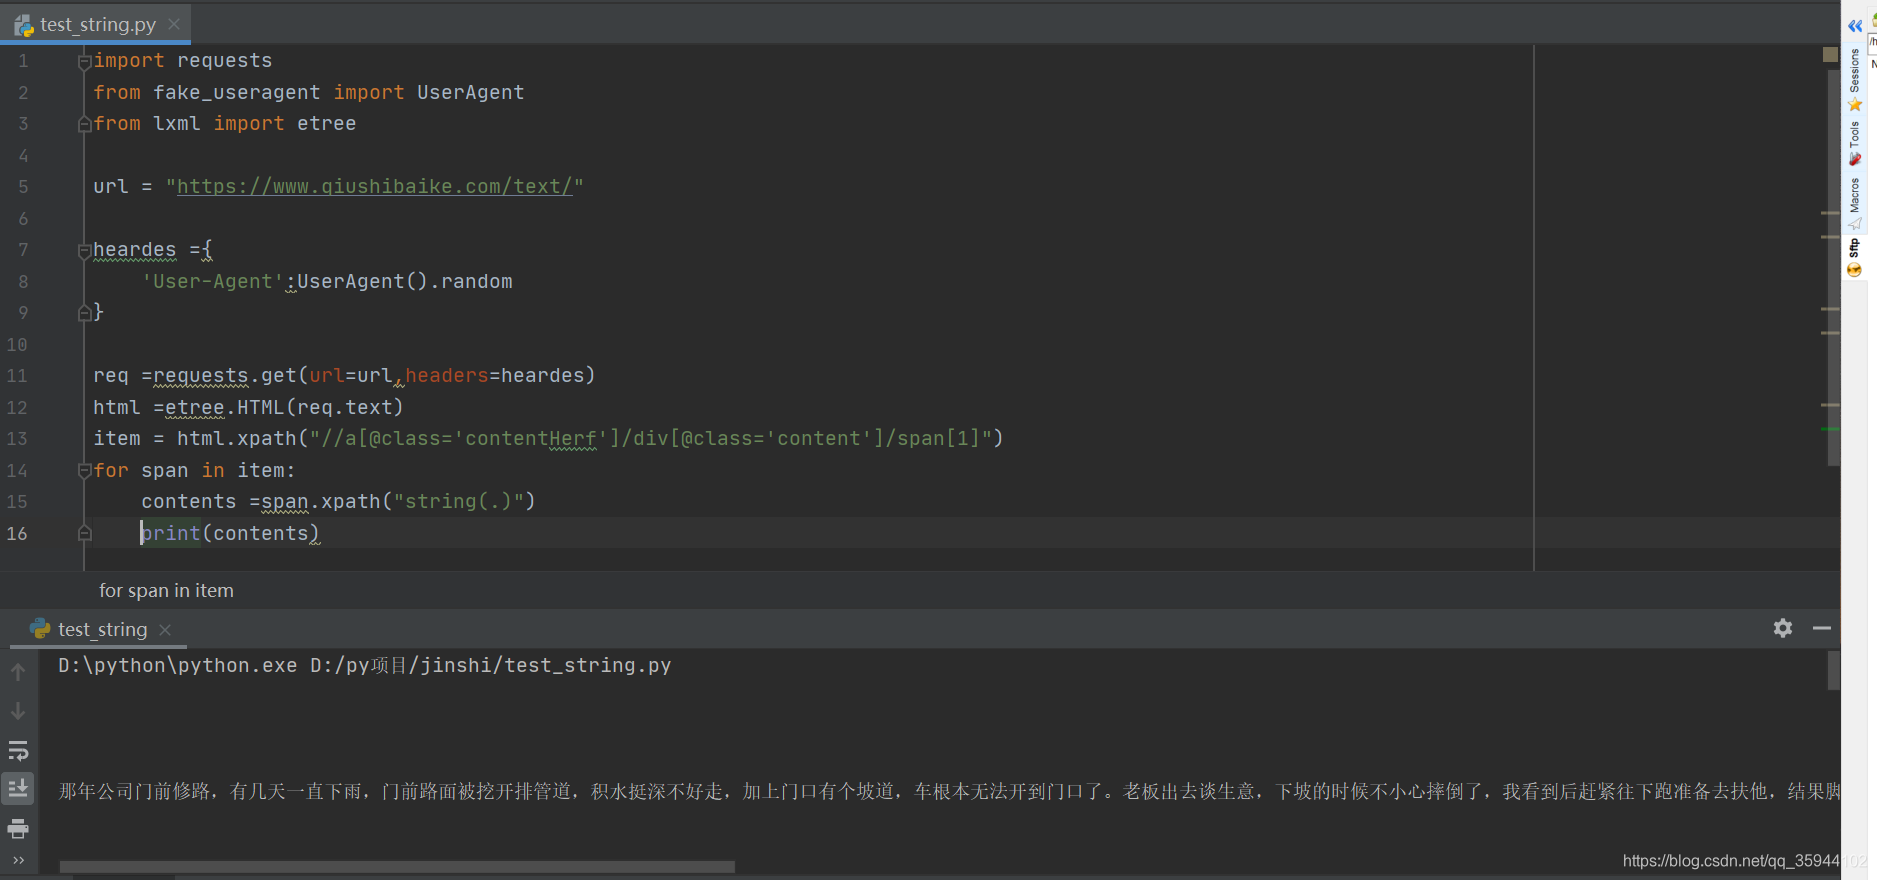Click the 'for span in item' breadcrumb
The height and width of the screenshot is (880, 1877).
point(166,590)
